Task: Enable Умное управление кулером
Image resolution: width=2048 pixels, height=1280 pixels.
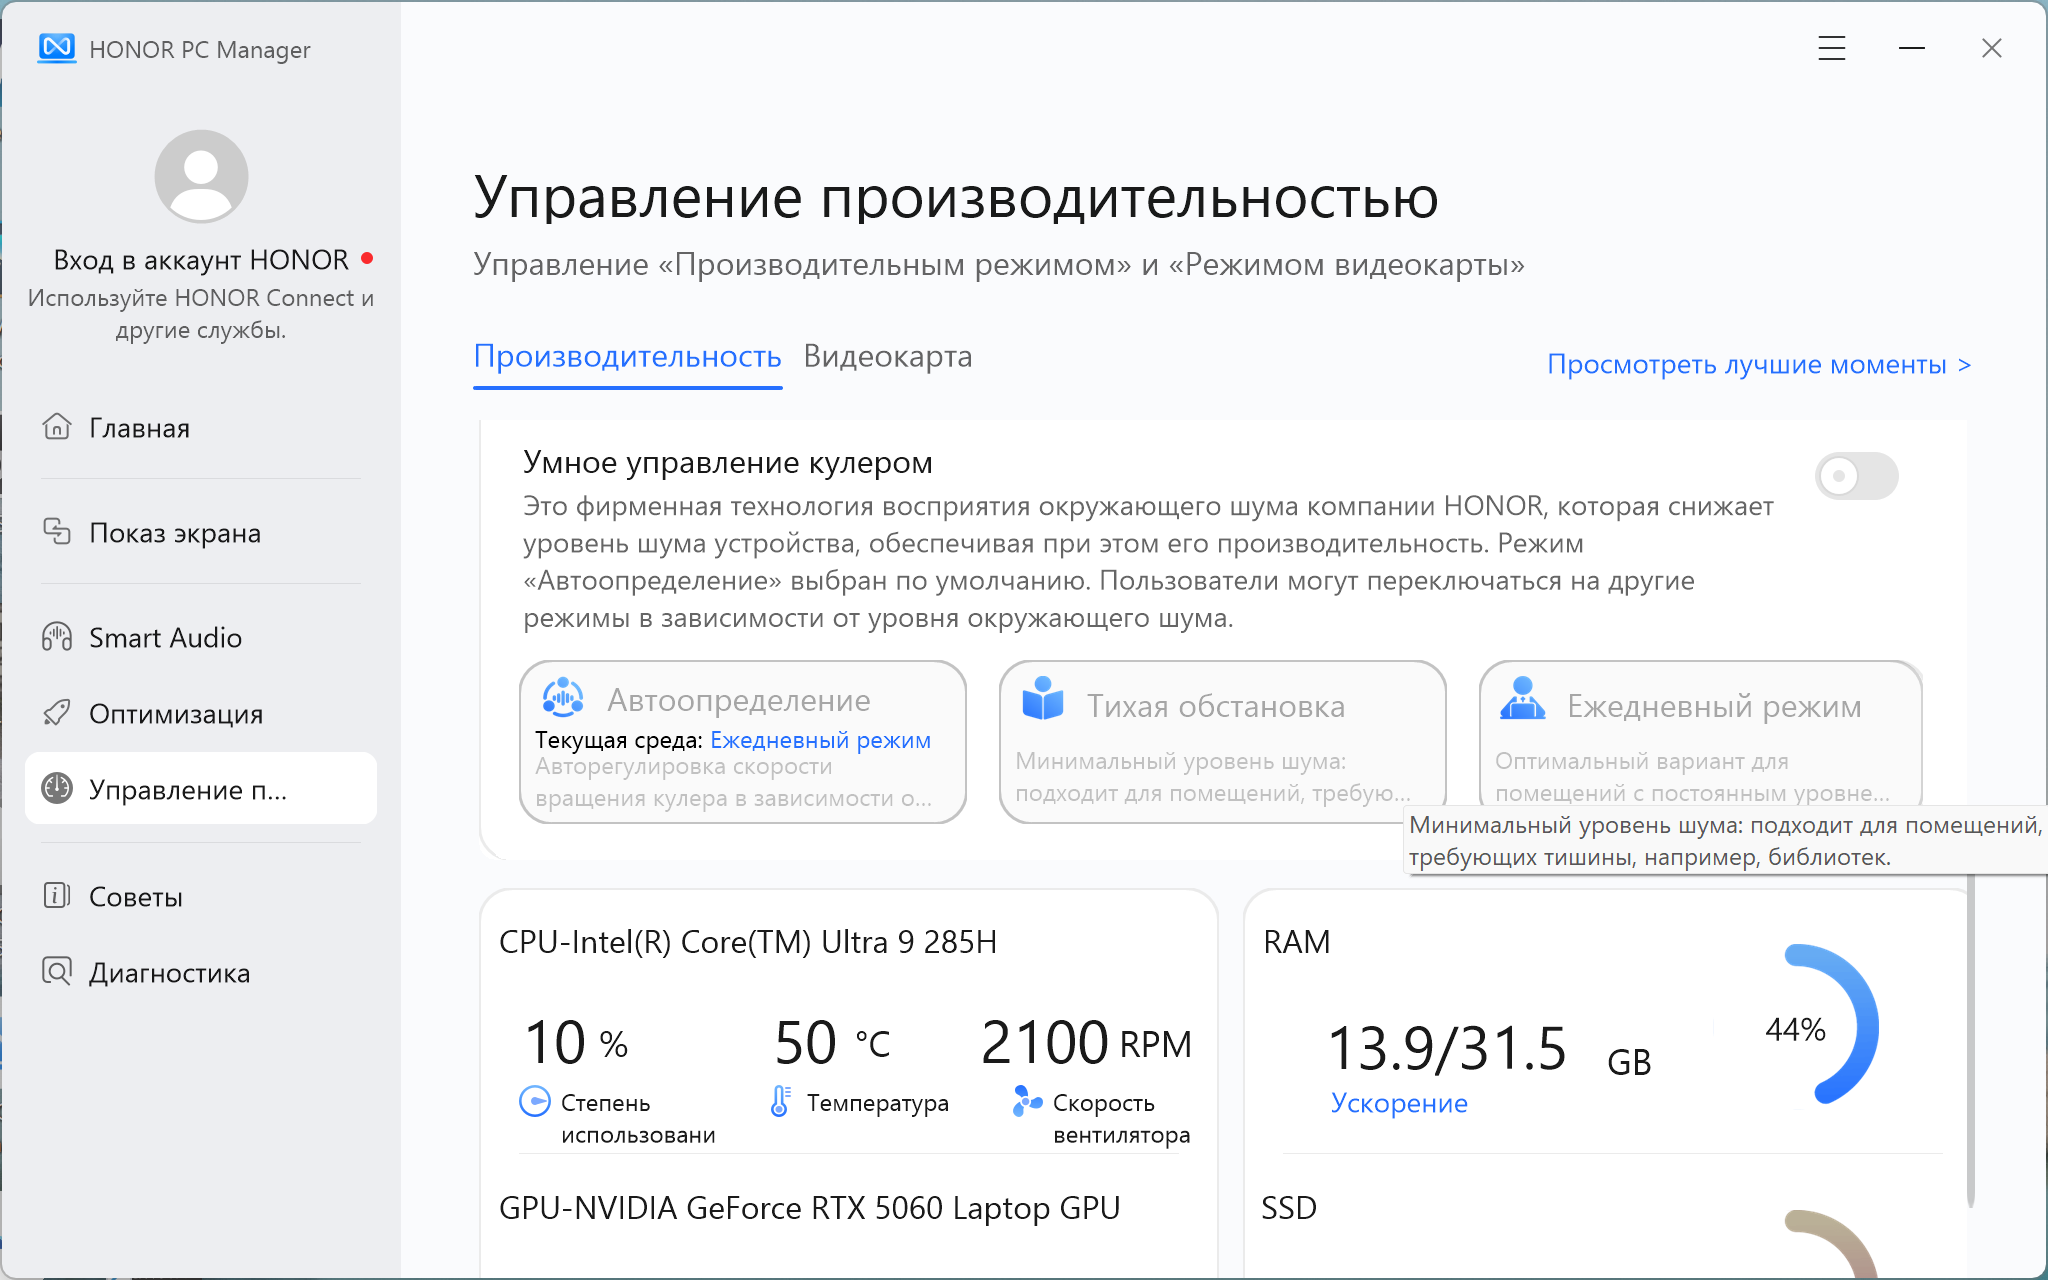Action: tap(1856, 477)
